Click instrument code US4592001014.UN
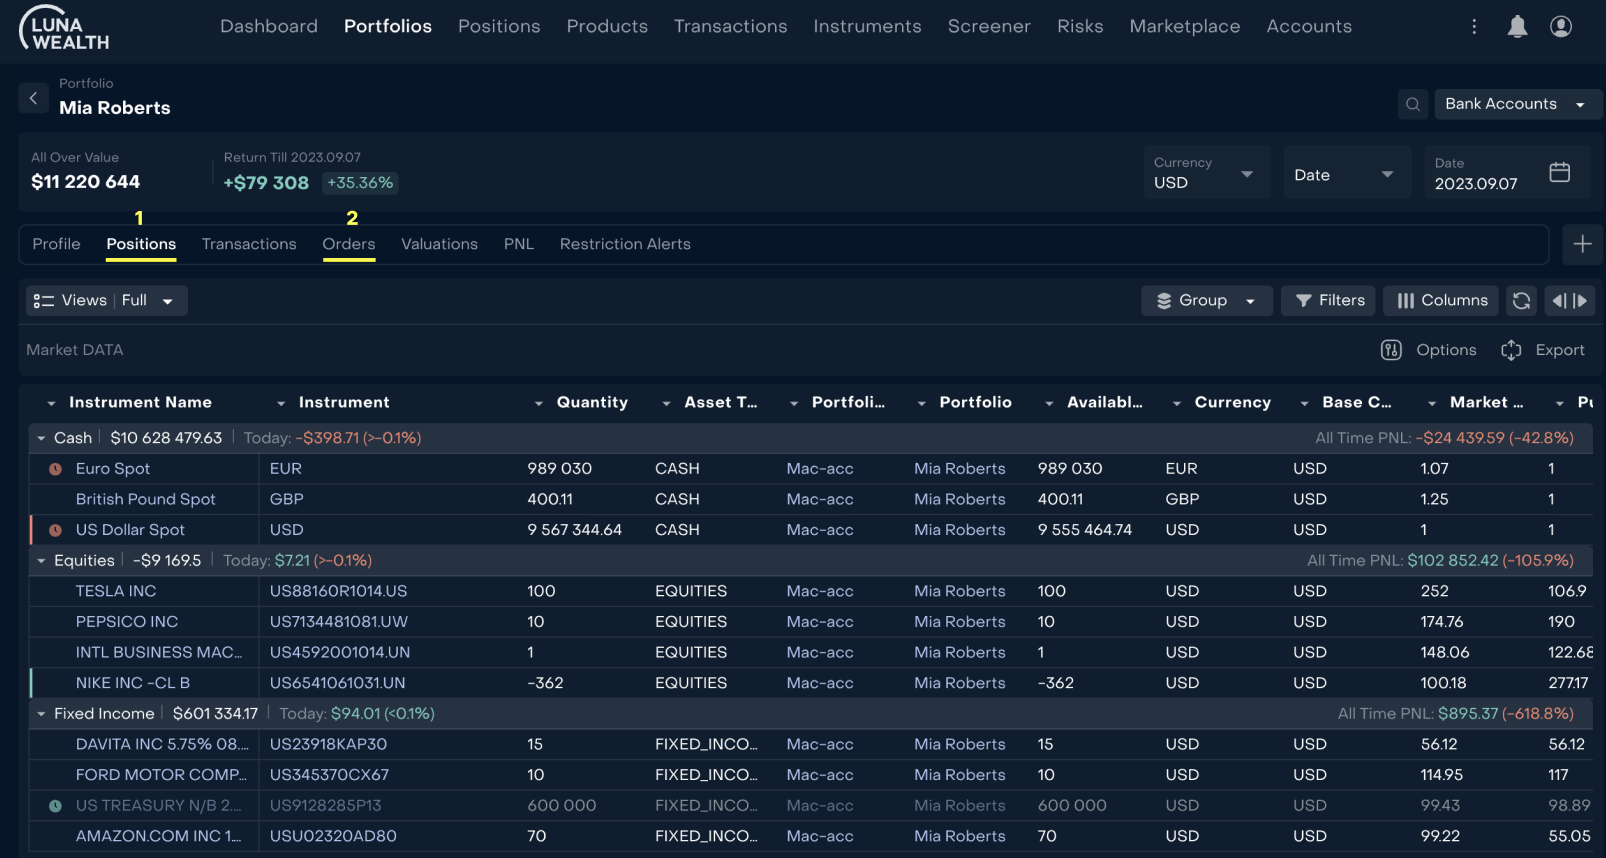This screenshot has width=1606, height=858. tap(340, 653)
